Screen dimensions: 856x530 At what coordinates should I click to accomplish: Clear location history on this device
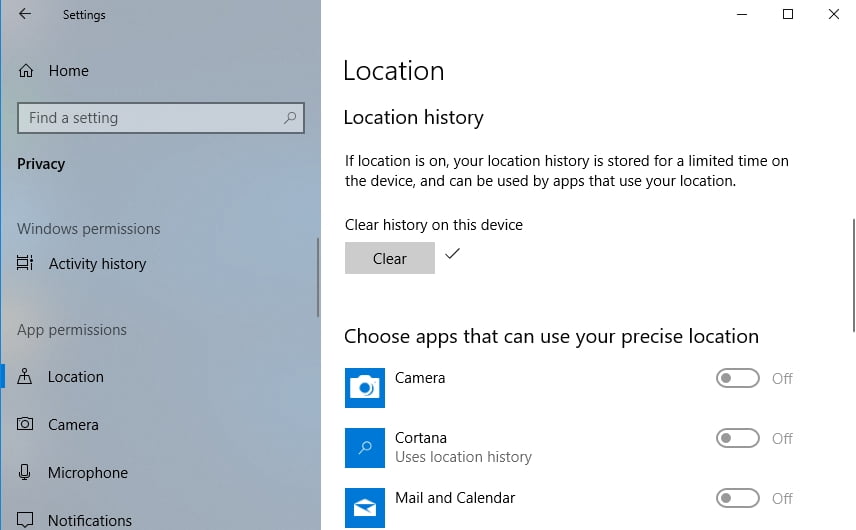tap(390, 258)
